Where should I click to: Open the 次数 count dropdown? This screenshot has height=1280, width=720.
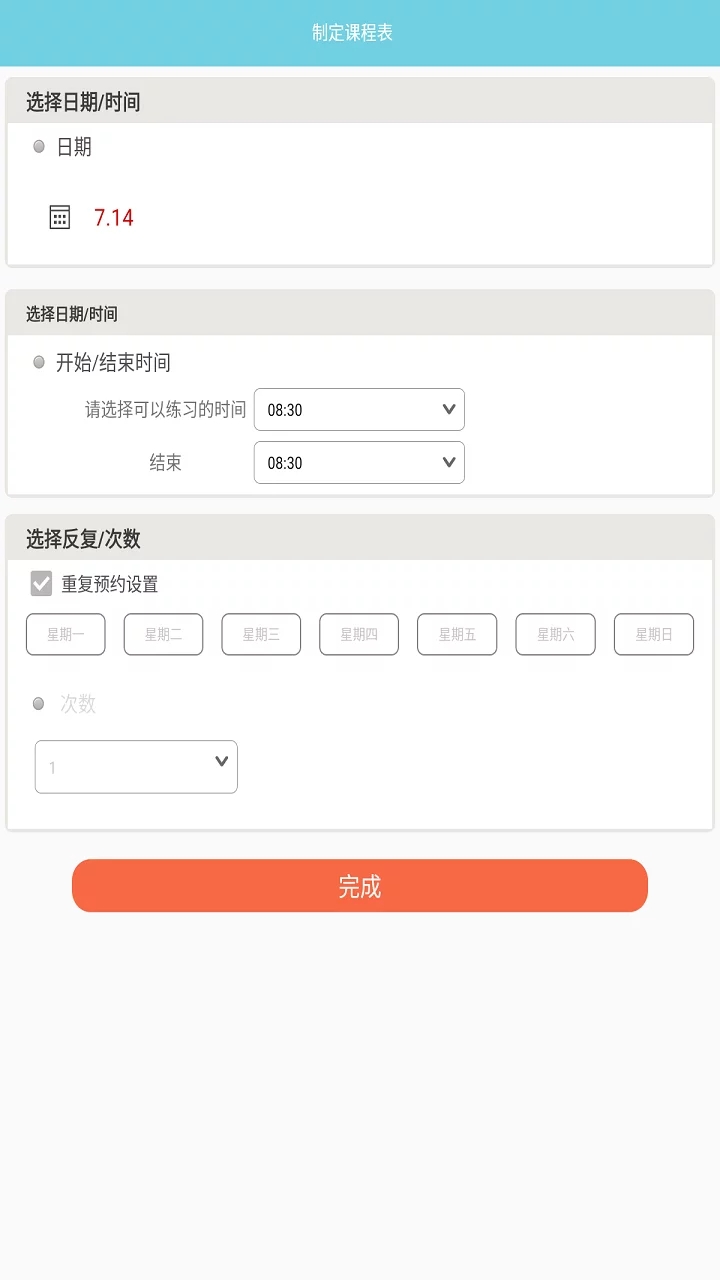click(x=136, y=767)
